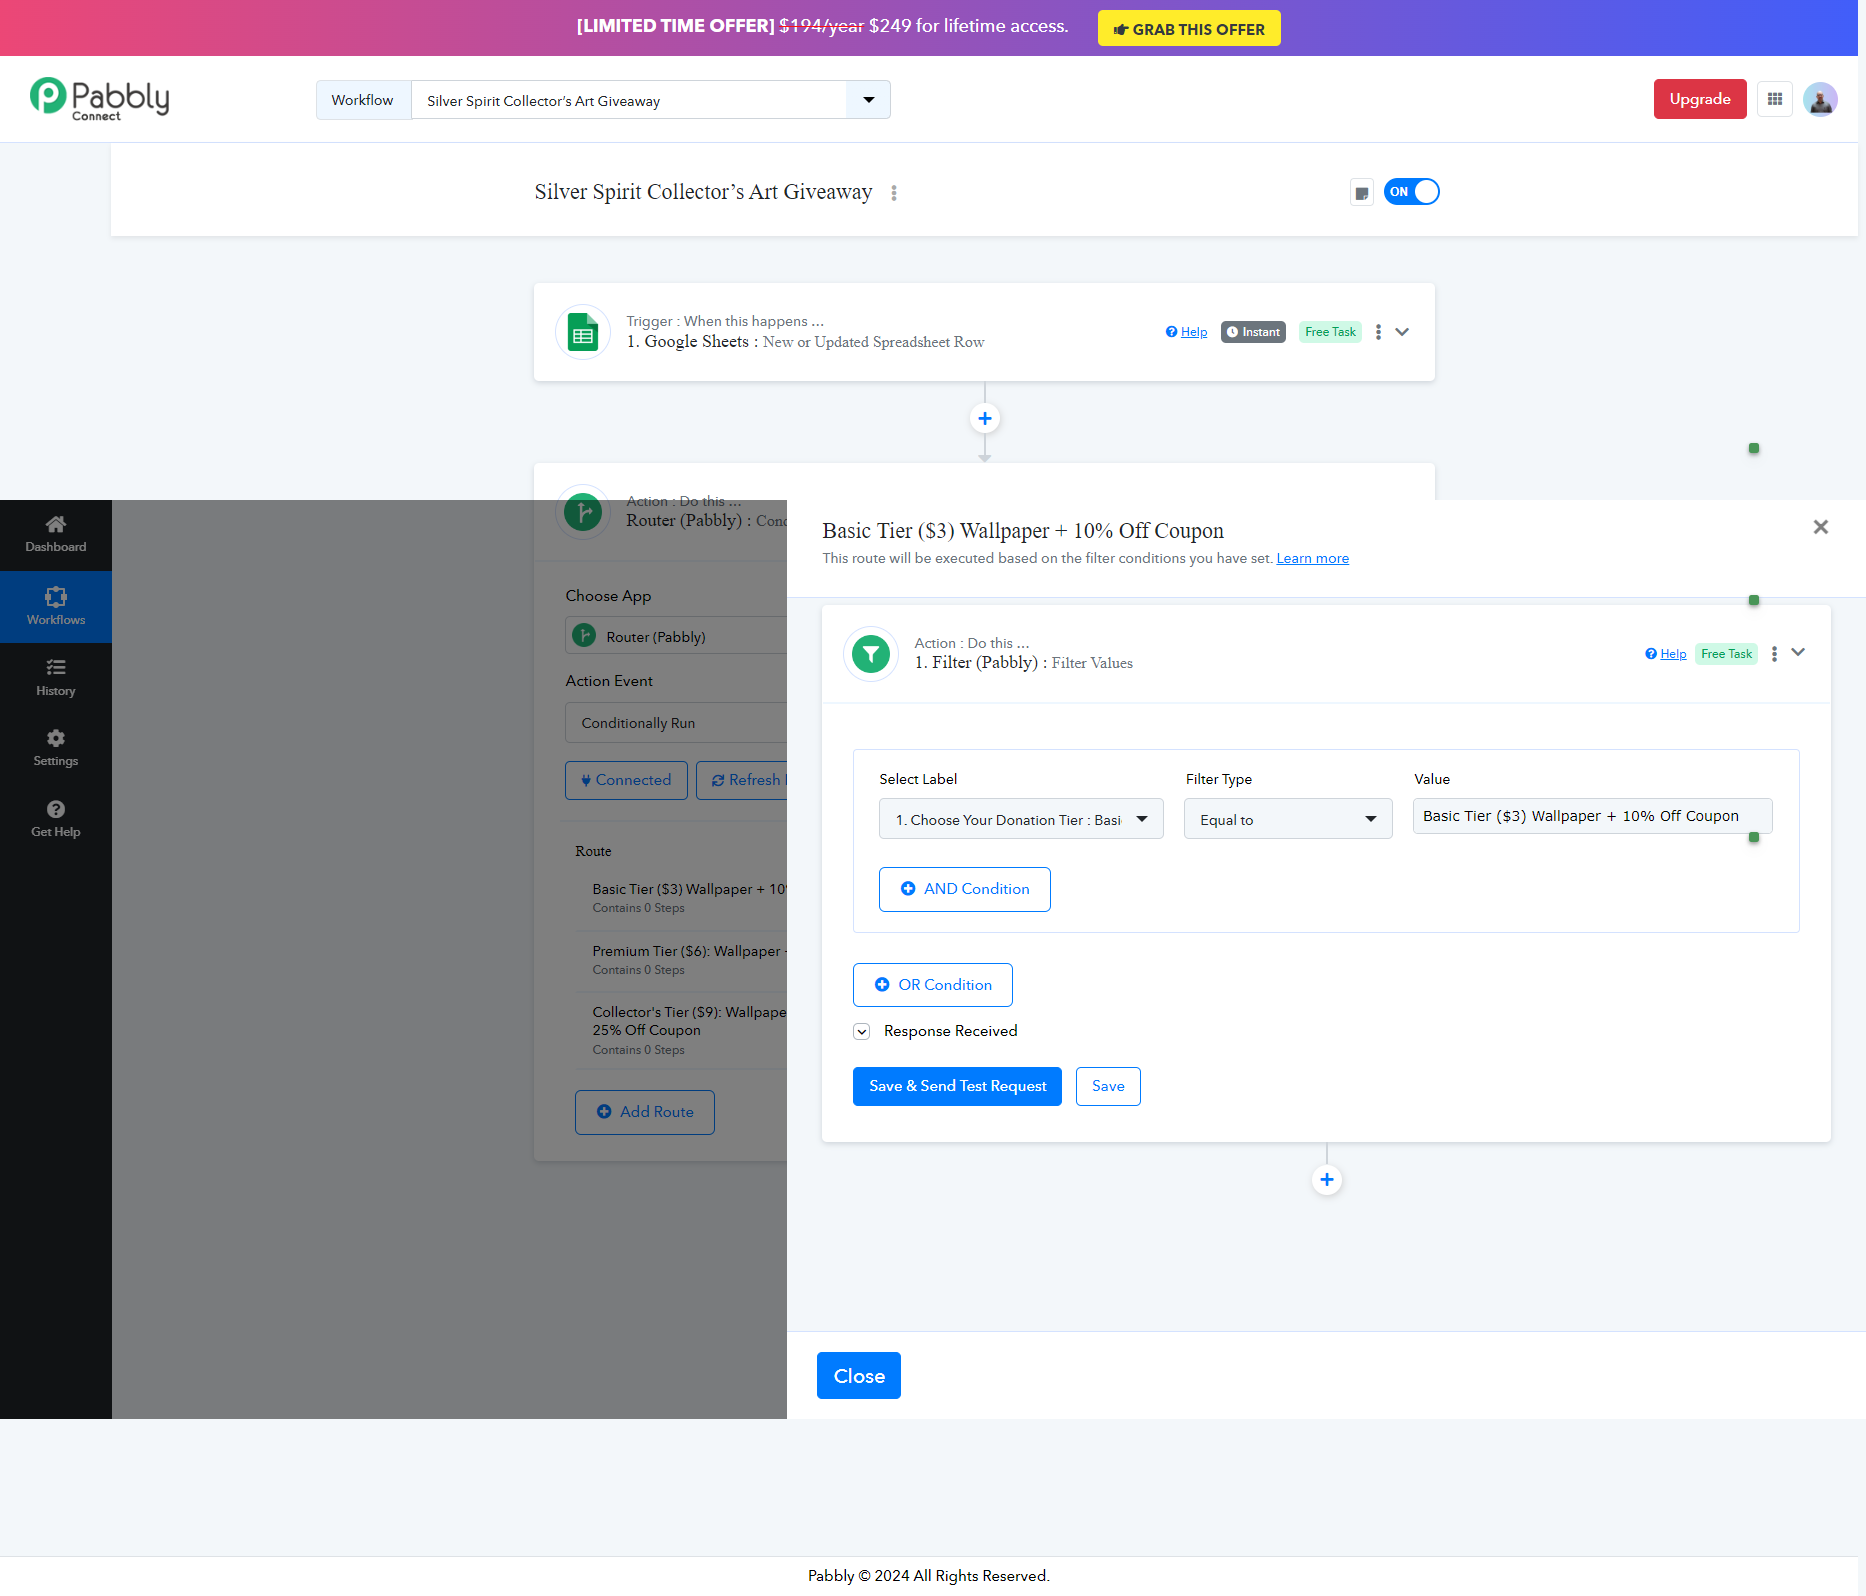Click the Google Sheets trigger icon
This screenshot has height=1596, width=1866.
click(x=583, y=332)
